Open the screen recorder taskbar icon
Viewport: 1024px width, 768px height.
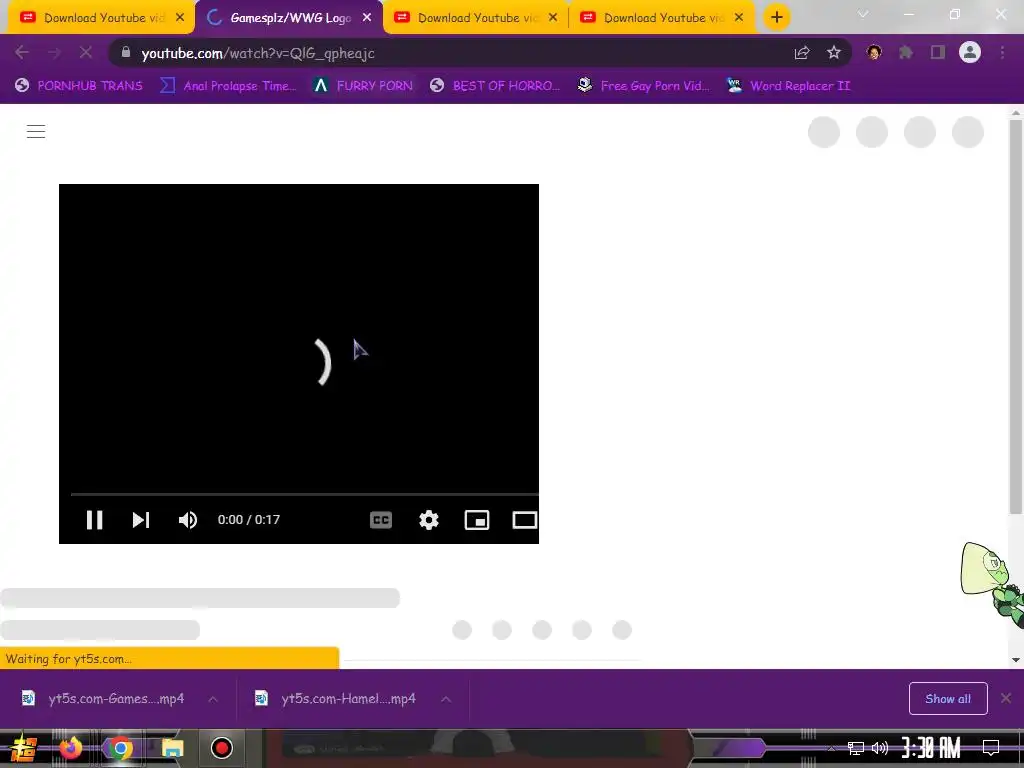(222, 748)
